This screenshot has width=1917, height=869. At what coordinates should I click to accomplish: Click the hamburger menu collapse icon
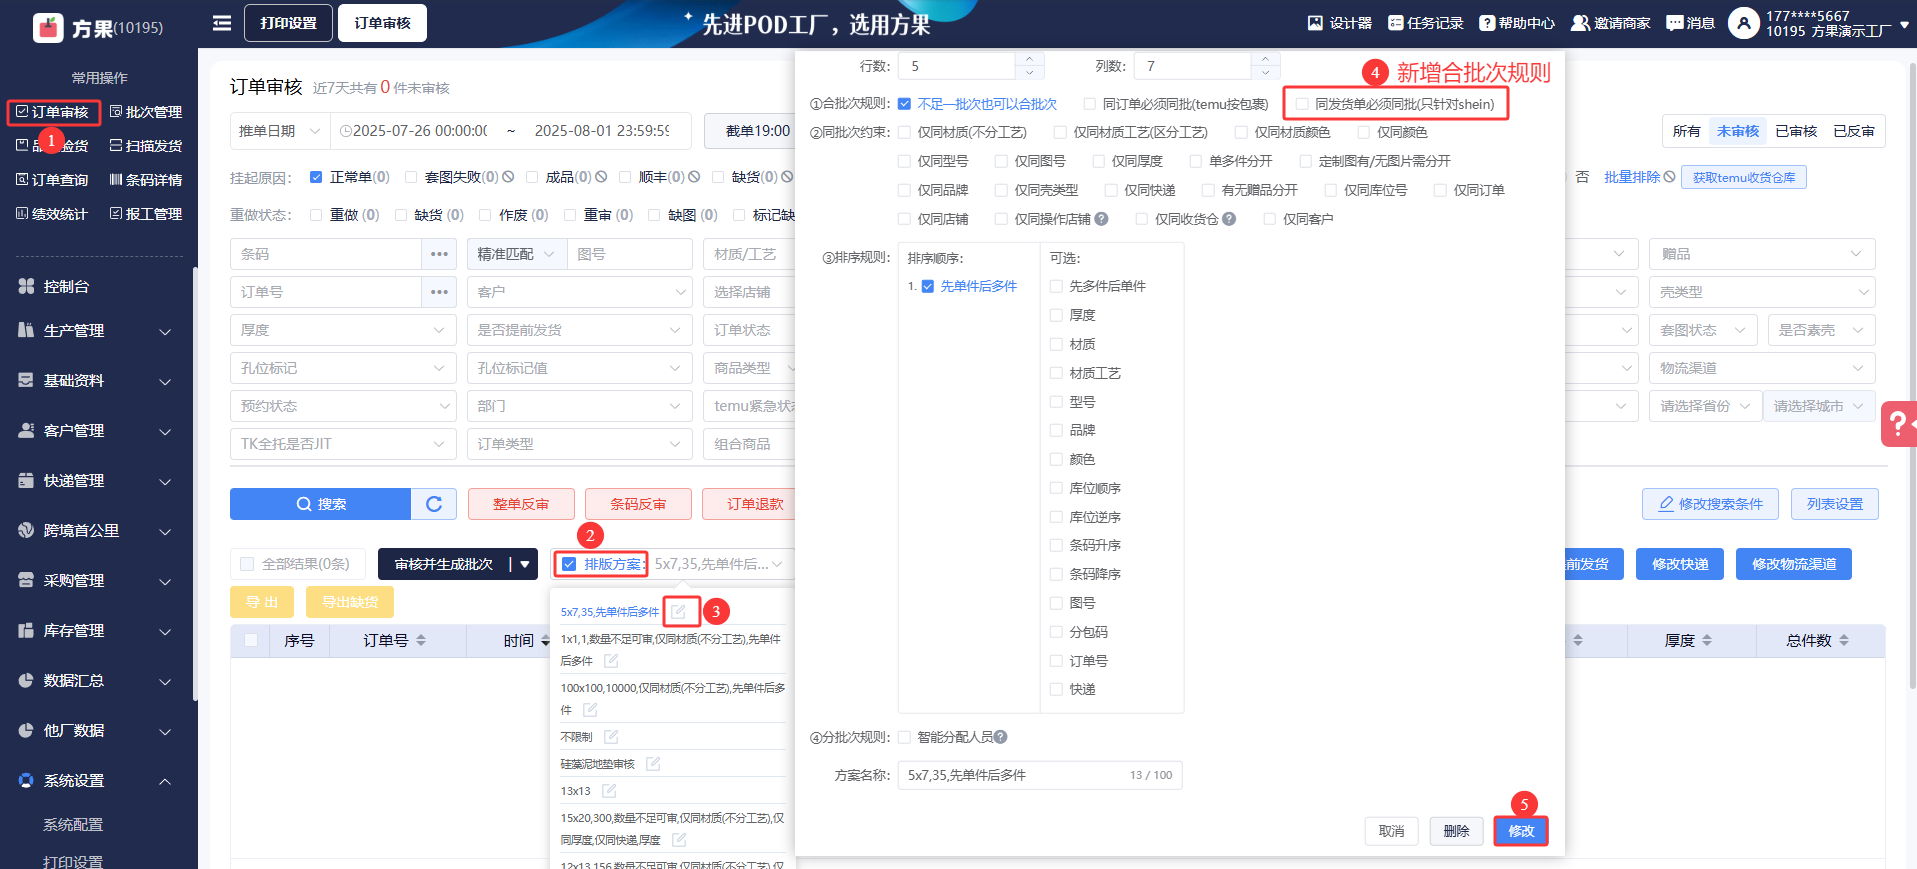pos(222,23)
